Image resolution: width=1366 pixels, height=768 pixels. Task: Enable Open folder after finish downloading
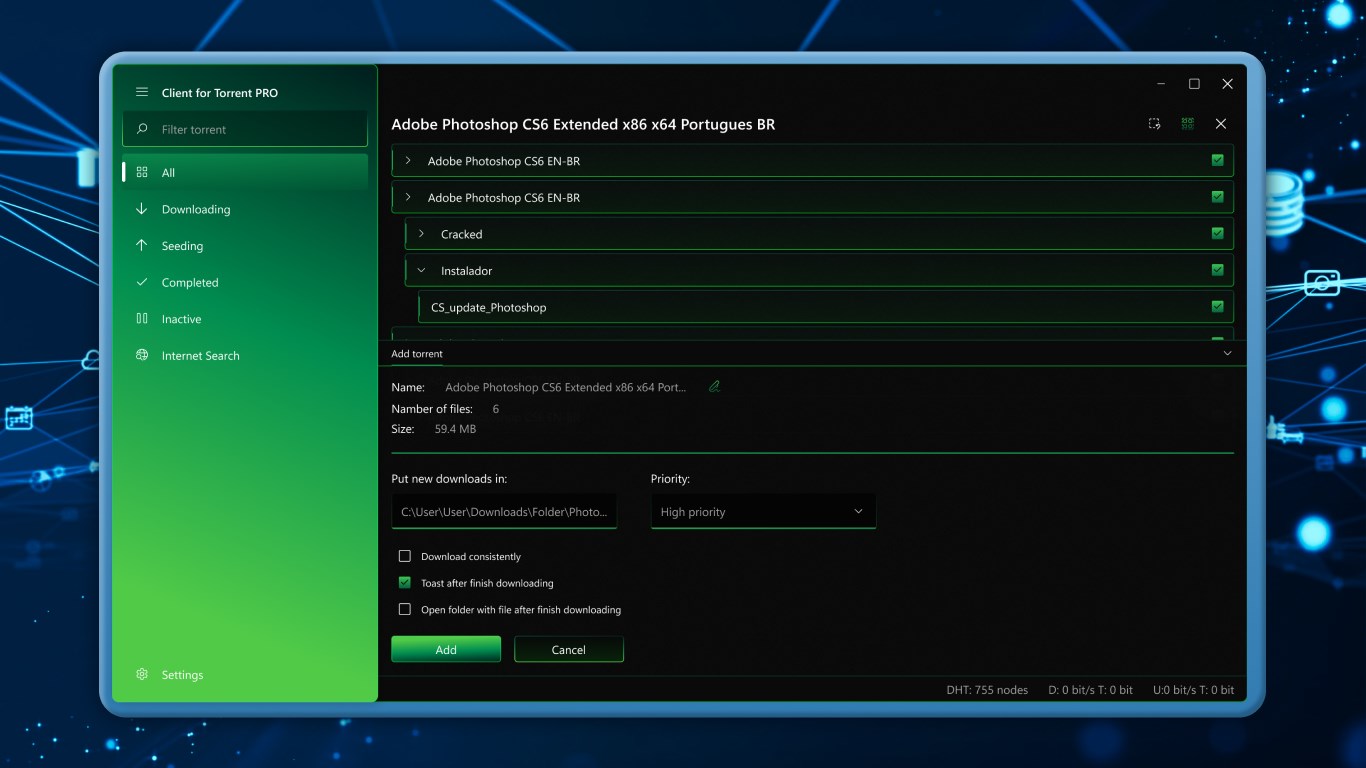pyautogui.click(x=405, y=609)
